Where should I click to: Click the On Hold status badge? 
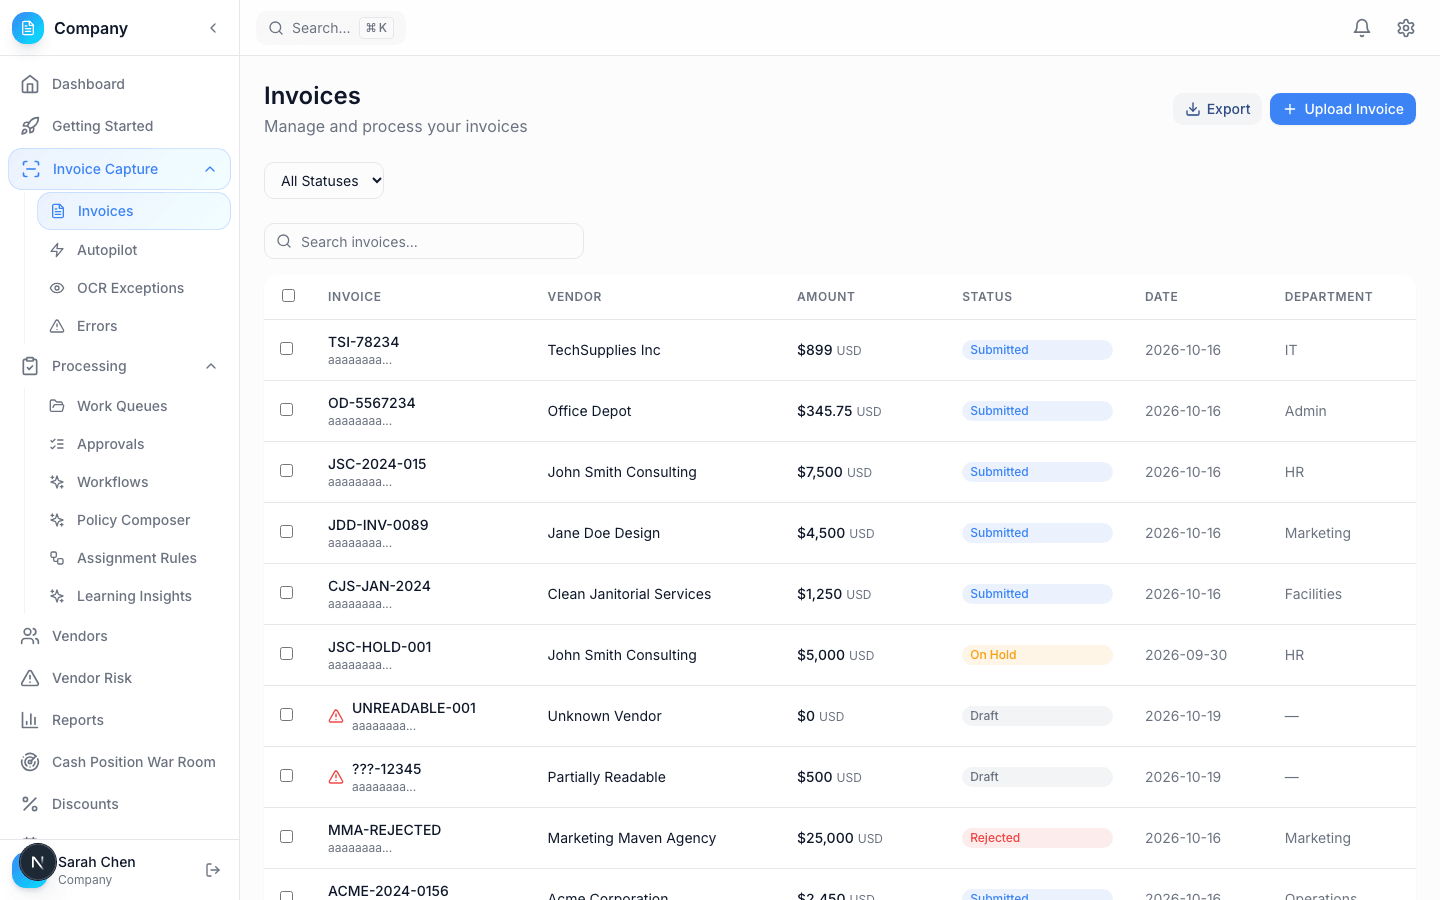click(1037, 655)
